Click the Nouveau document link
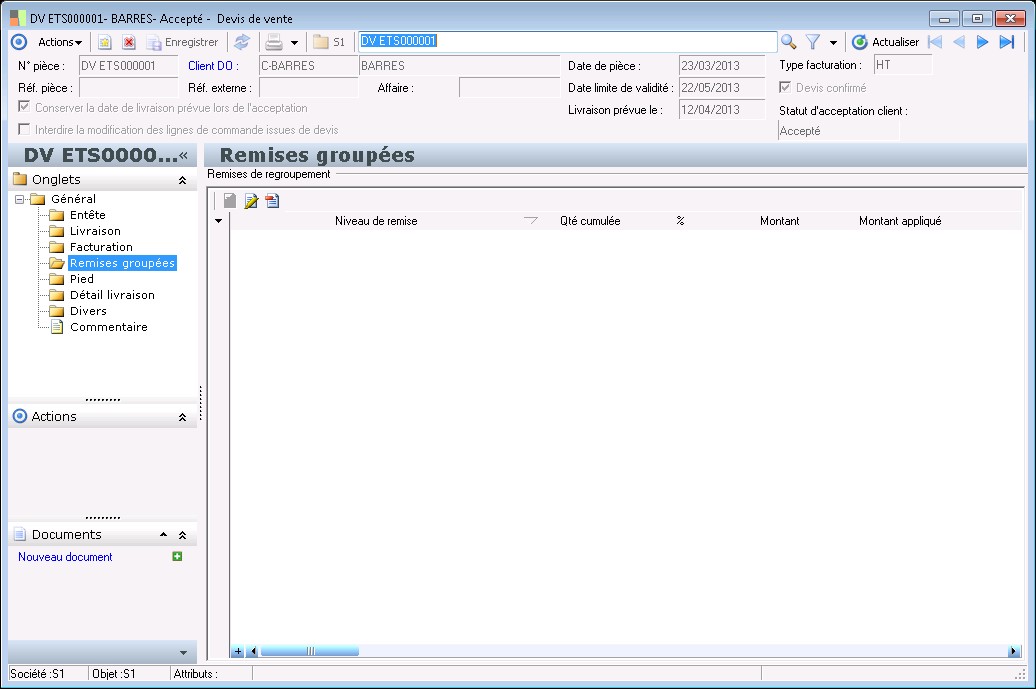1036x689 pixels. pyautogui.click(x=65, y=557)
